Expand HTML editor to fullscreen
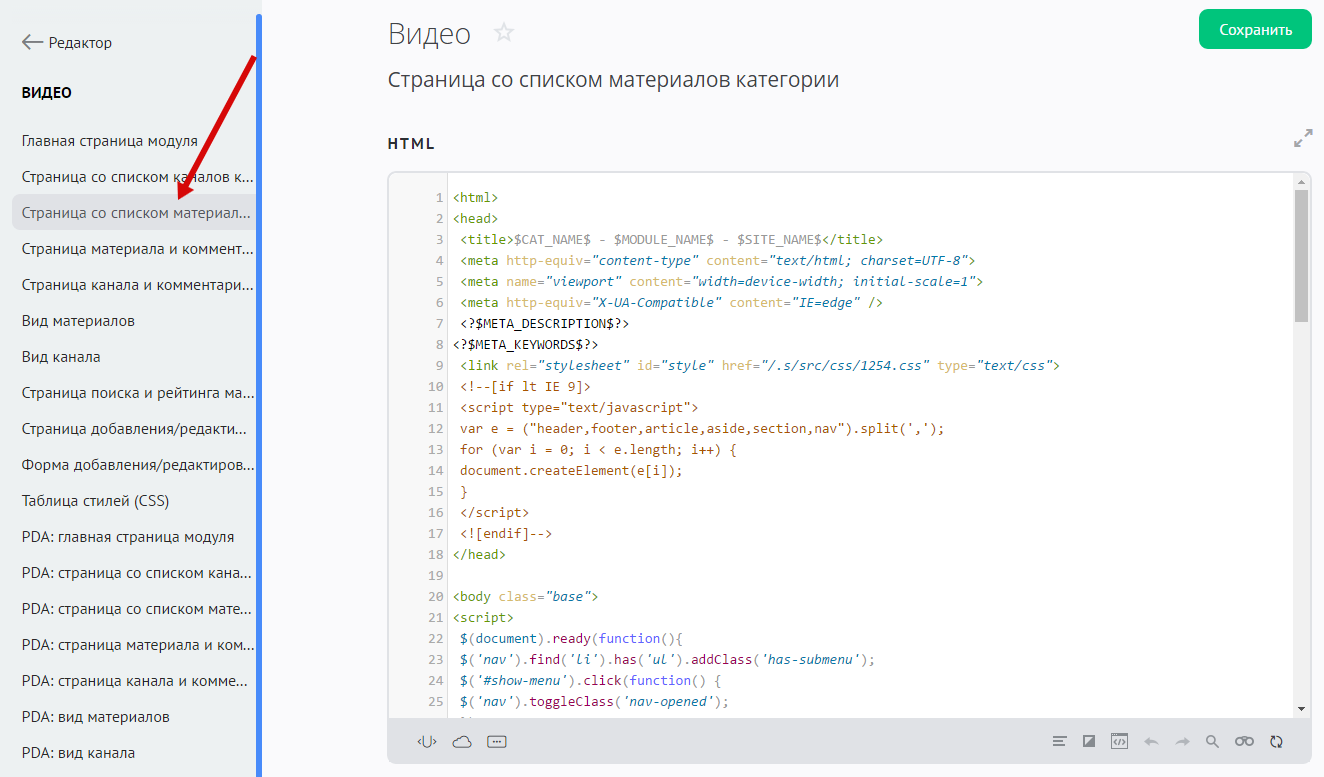Viewport: 1324px width, 777px height. tap(1302, 139)
